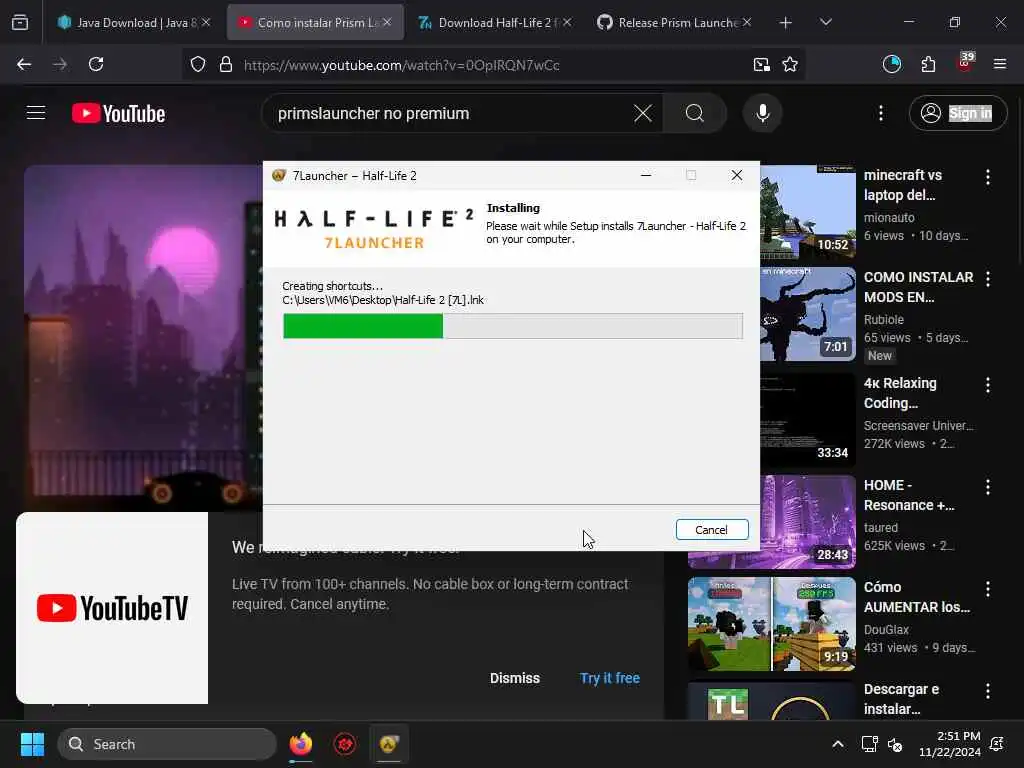Open options for 4K Relaxing Coding video
Screen dimensions: 1024x768
coord(987,385)
